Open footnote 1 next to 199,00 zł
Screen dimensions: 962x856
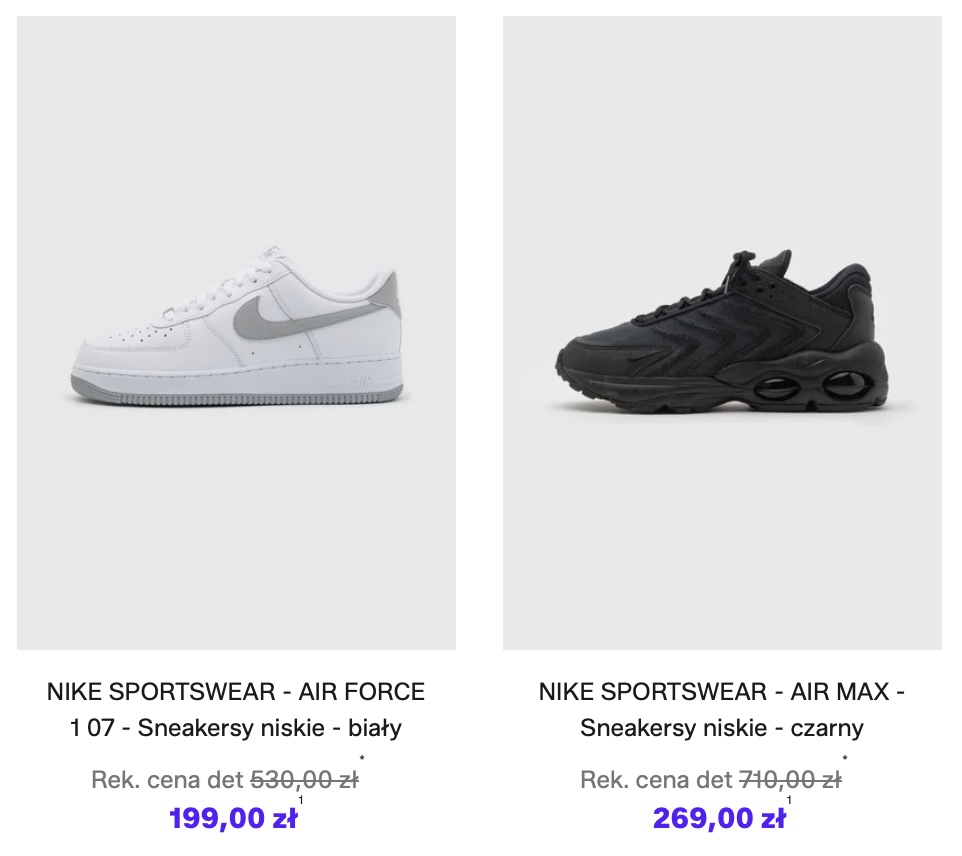(x=301, y=801)
